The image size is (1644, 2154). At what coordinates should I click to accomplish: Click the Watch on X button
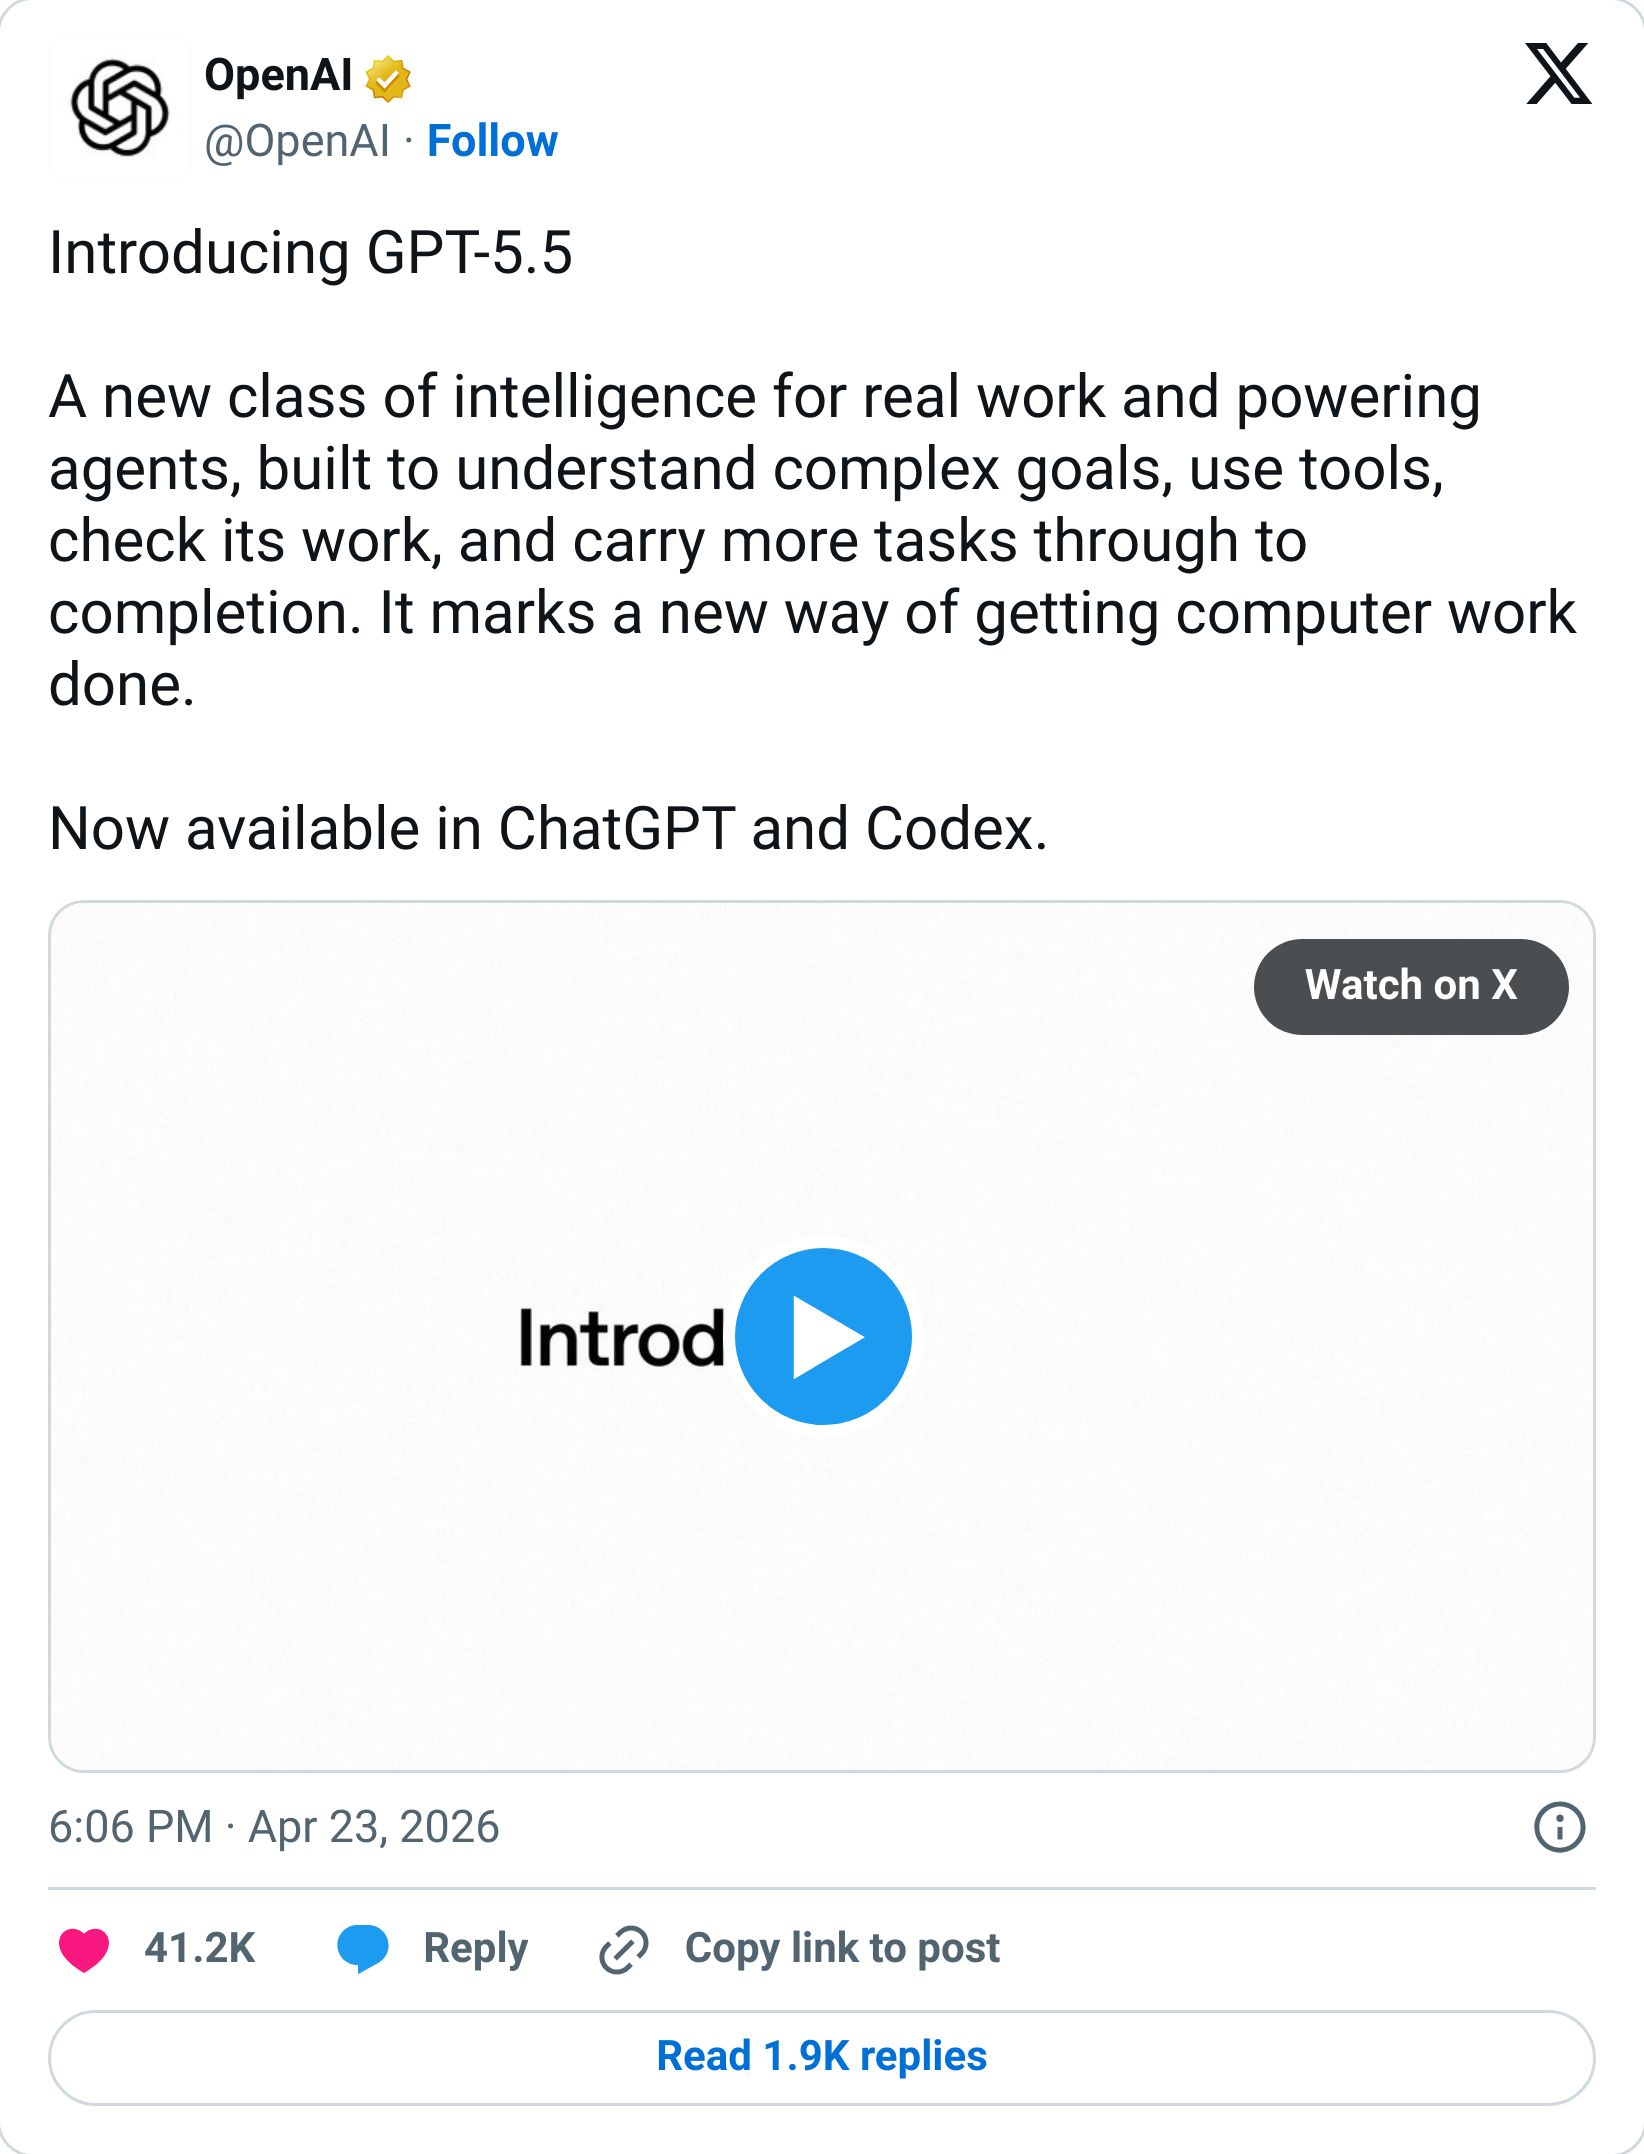(x=1411, y=986)
